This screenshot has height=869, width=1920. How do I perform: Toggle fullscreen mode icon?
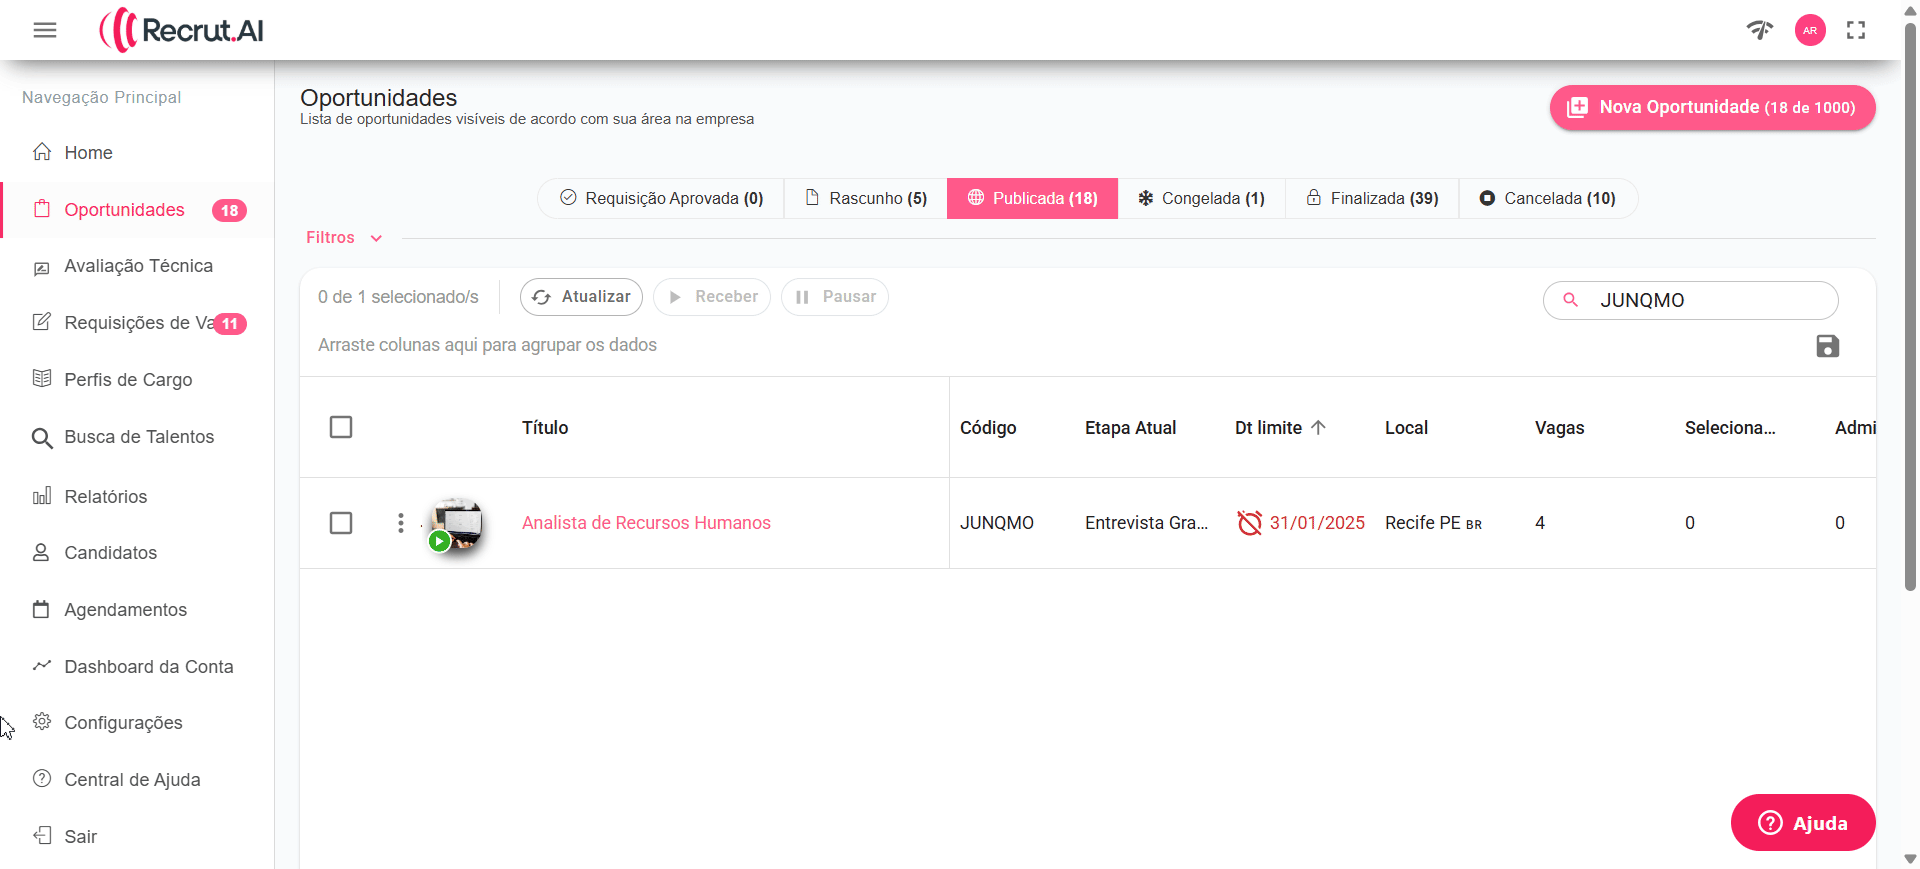[x=1856, y=30]
